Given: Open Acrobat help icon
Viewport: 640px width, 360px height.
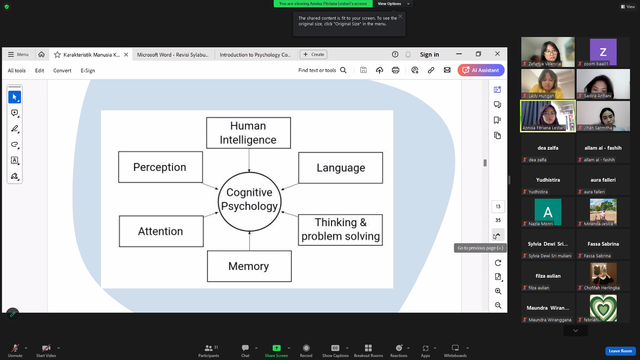Looking at the screenshot, I should pos(395,54).
